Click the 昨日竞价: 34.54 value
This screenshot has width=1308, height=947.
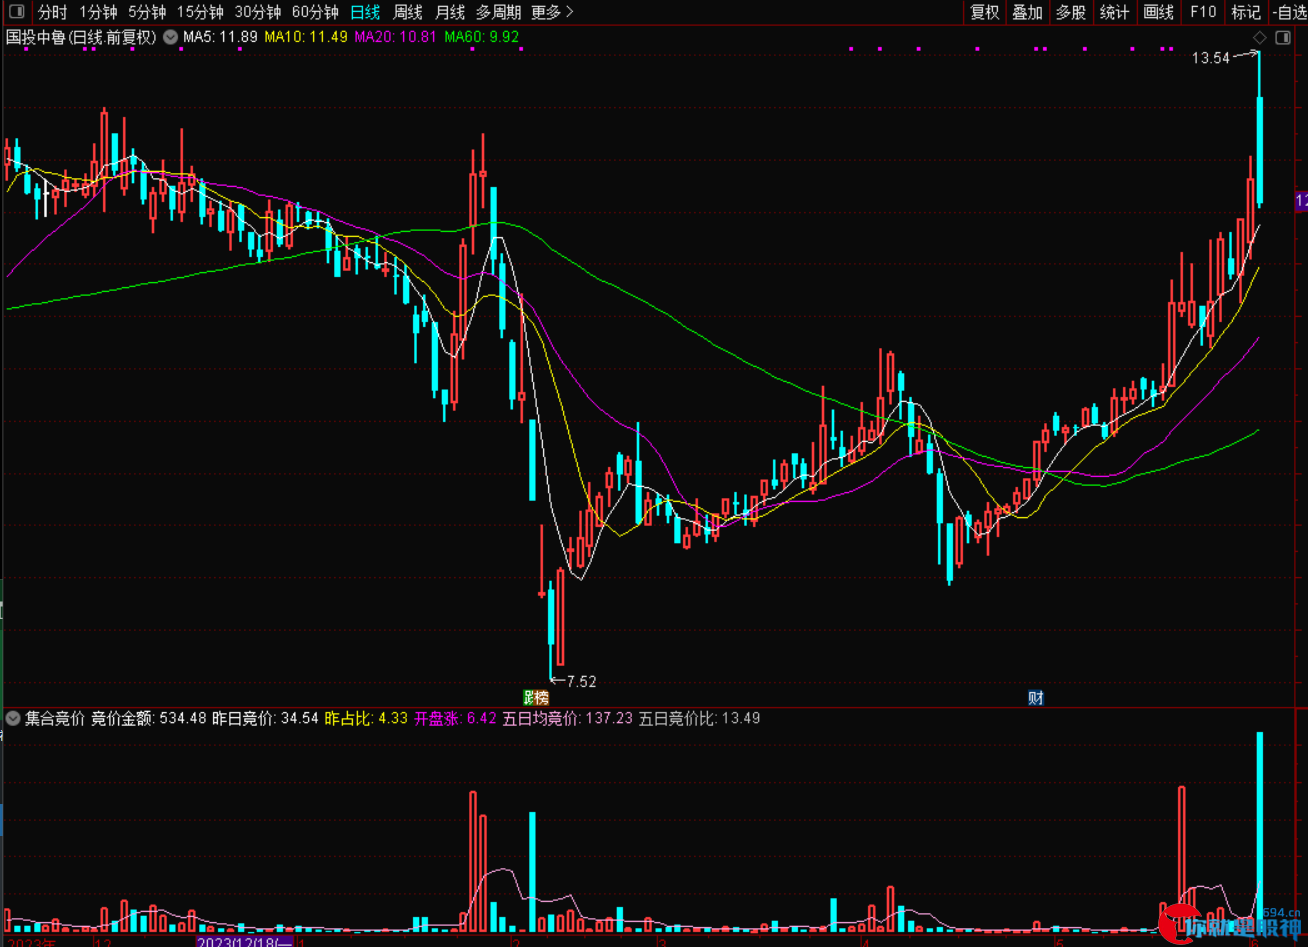point(266,718)
